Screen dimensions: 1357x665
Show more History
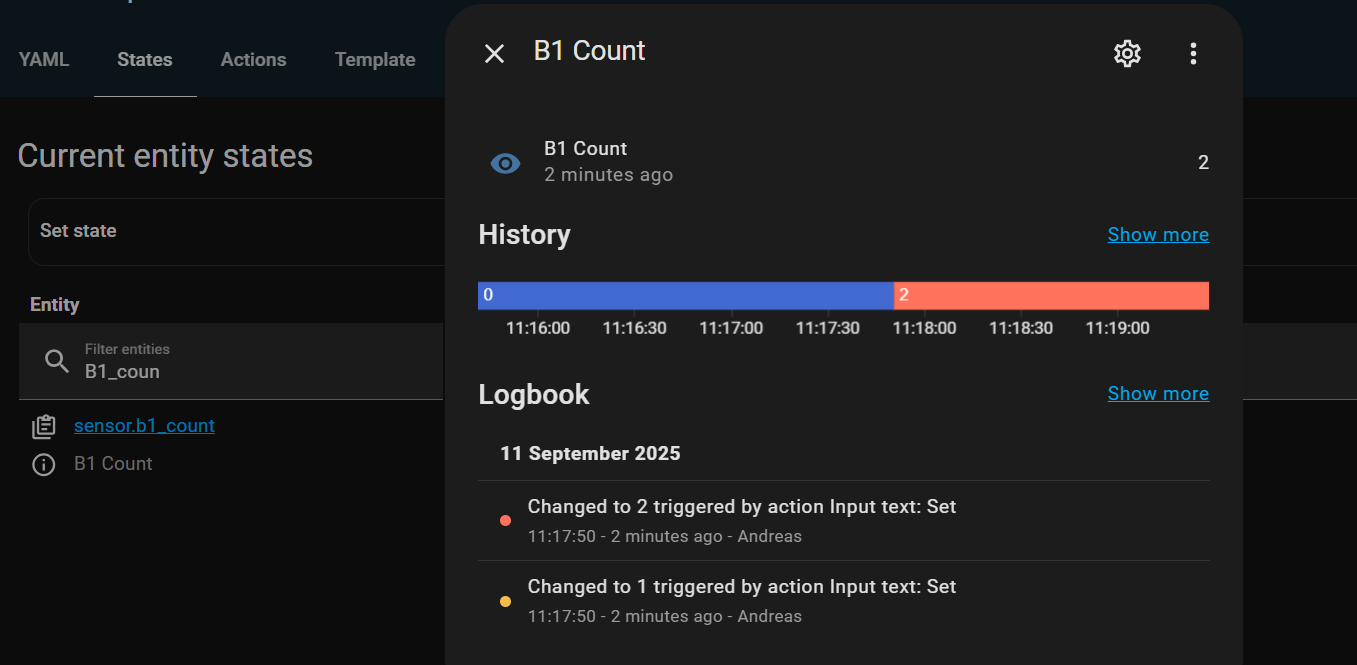click(1158, 235)
